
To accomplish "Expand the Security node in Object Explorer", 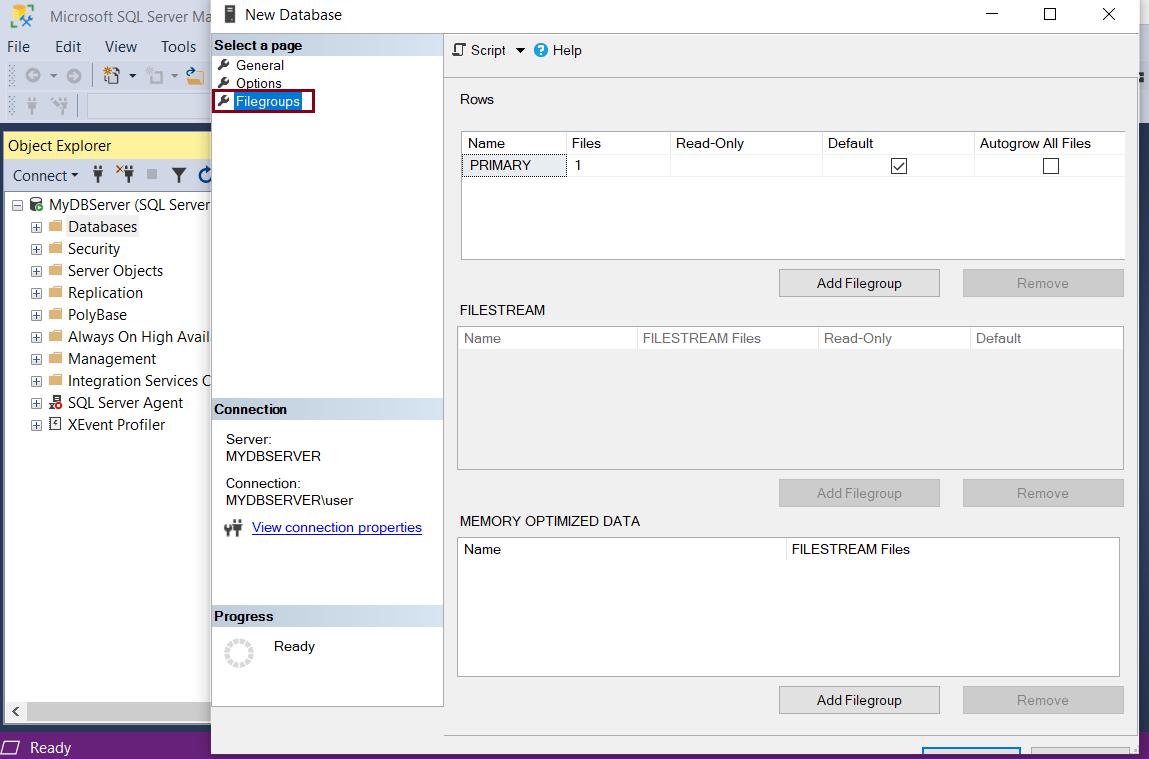I will point(36,249).
